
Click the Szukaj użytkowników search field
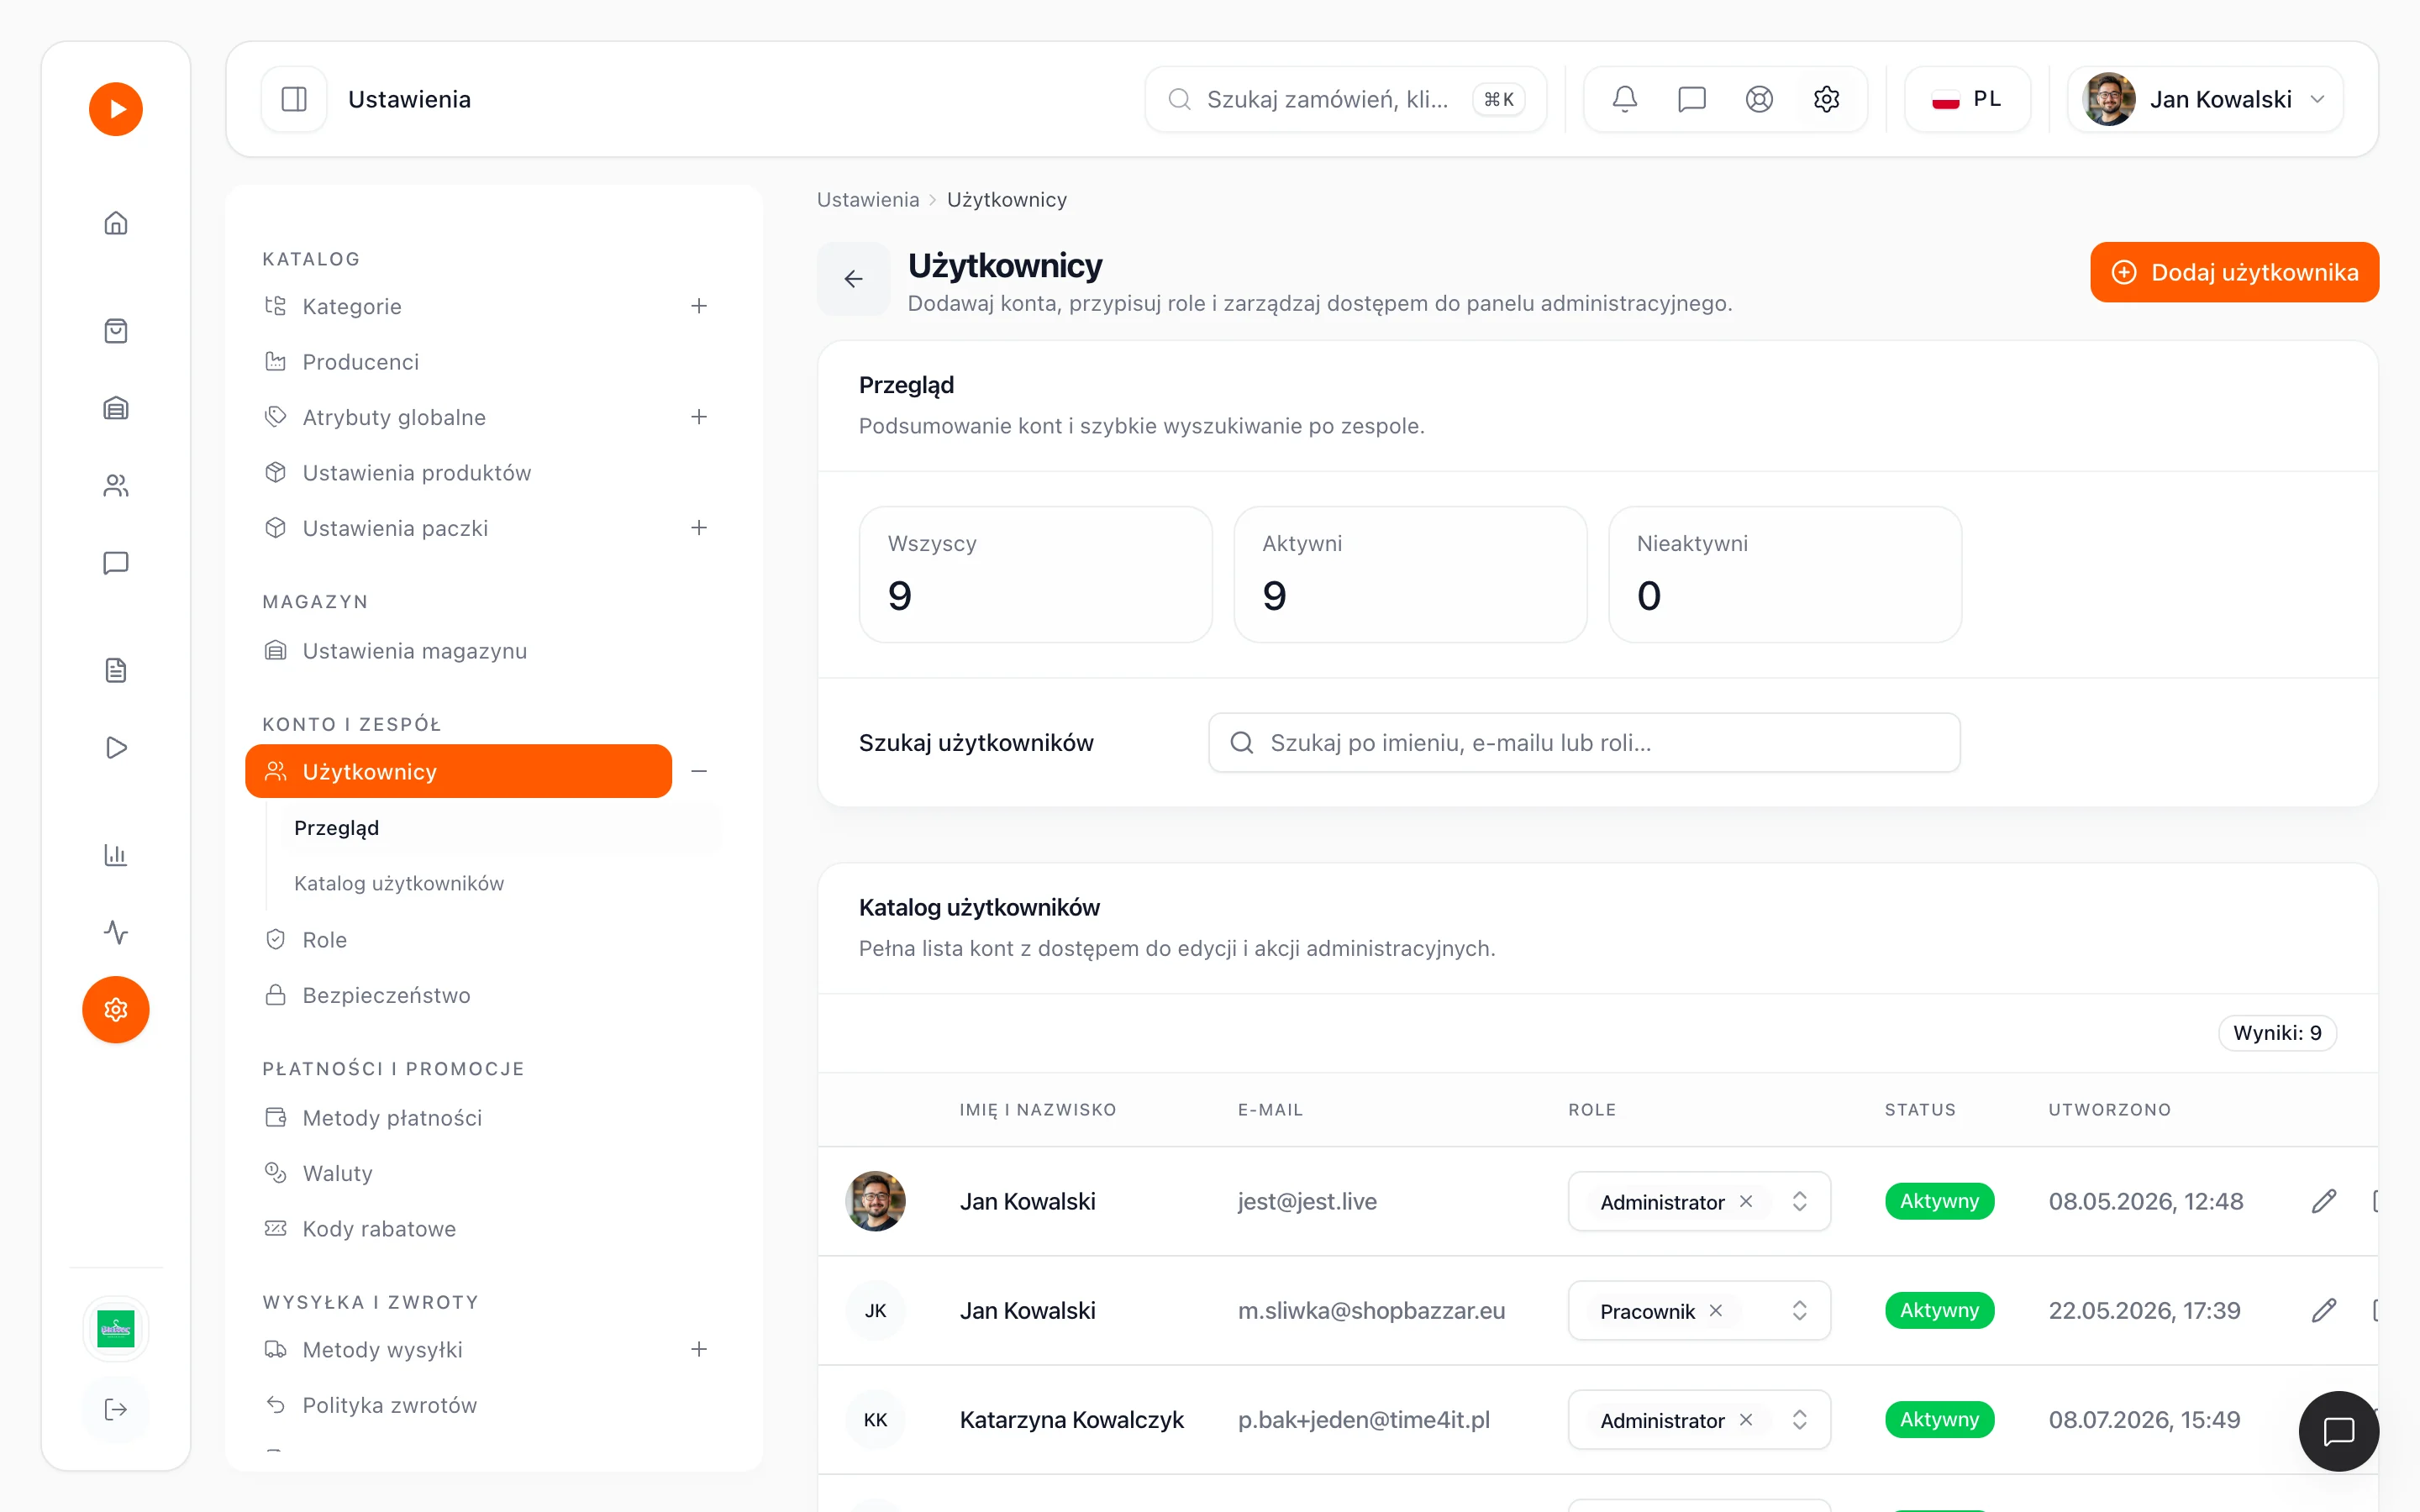point(1584,742)
